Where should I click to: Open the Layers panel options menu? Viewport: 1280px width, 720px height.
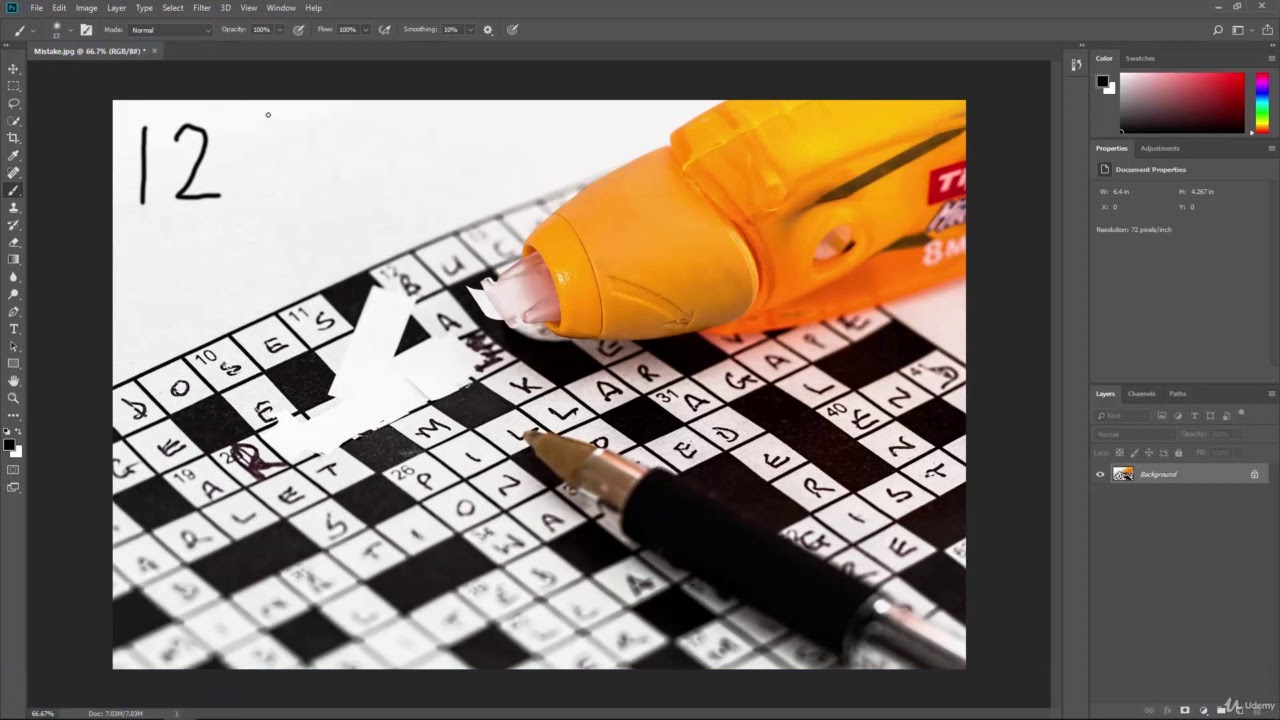click(x=1271, y=393)
